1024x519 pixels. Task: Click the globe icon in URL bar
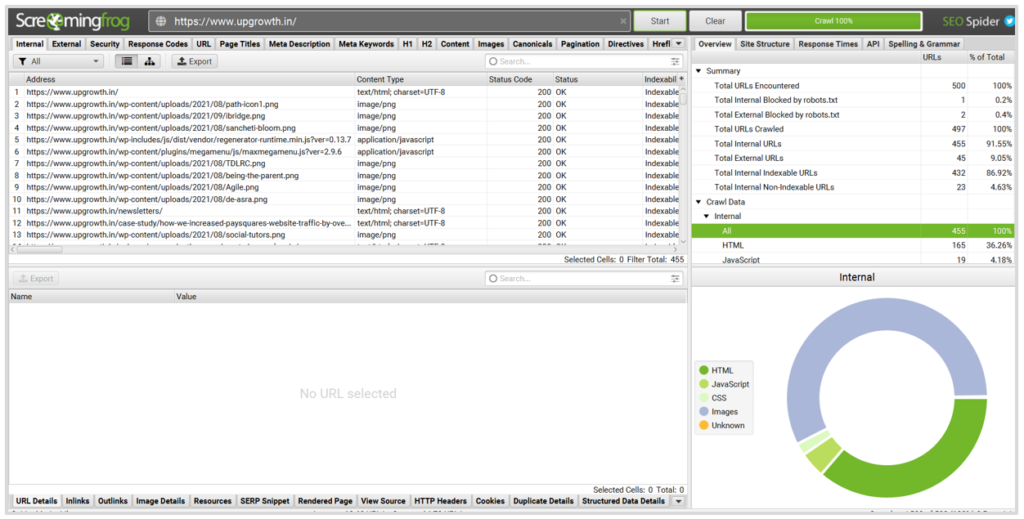[161, 21]
